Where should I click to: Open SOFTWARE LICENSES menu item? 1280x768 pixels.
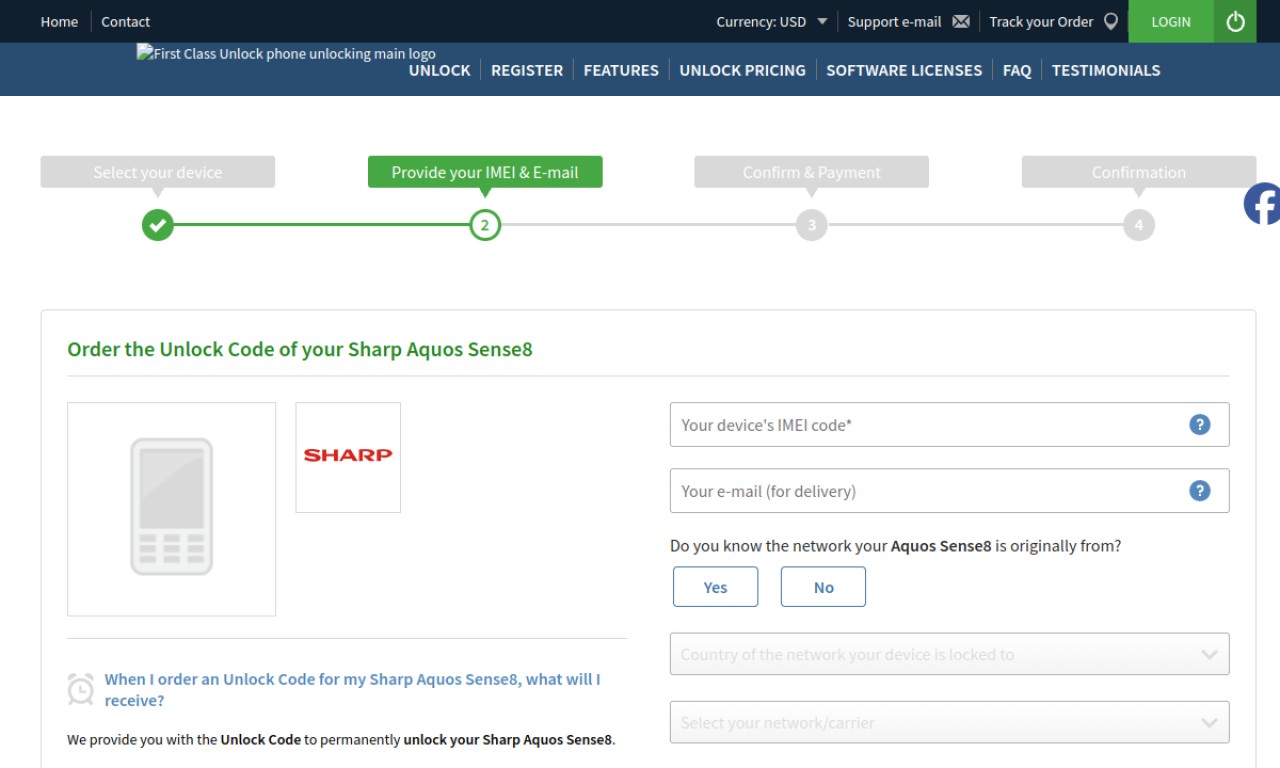(904, 70)
